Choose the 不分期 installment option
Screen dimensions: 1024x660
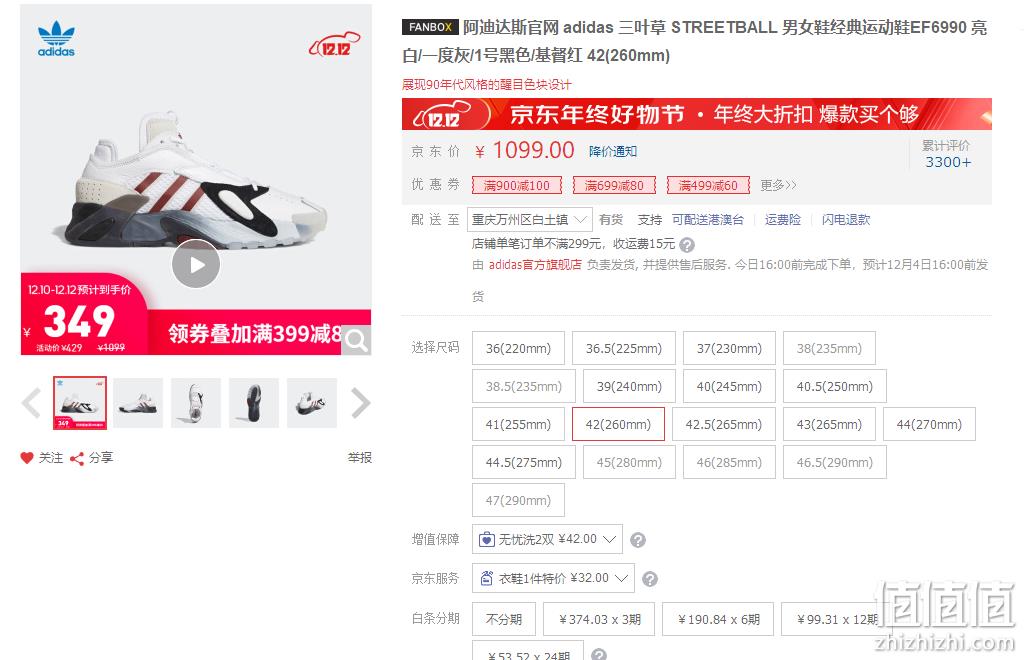[x=504, y=619]
